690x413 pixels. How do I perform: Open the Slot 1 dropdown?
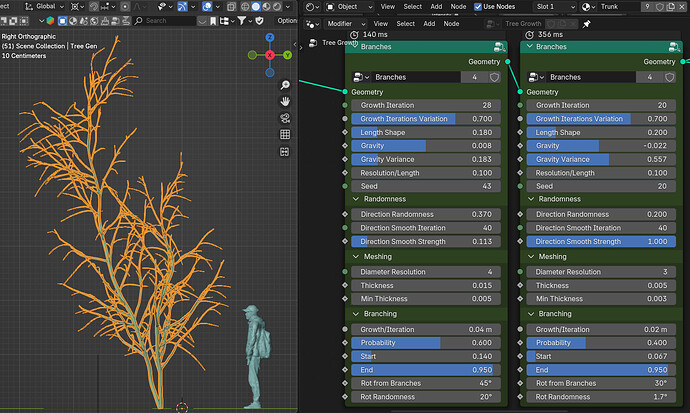[555, 7]
